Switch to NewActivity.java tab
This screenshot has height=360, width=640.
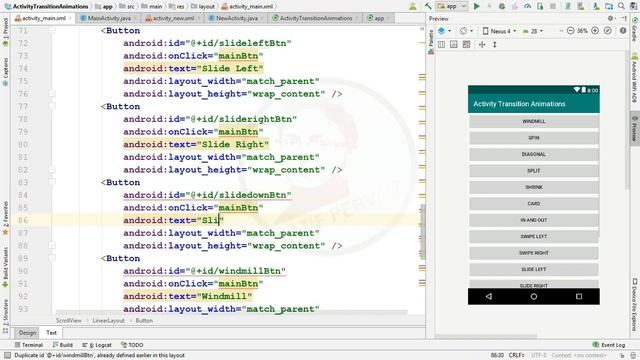236,18
